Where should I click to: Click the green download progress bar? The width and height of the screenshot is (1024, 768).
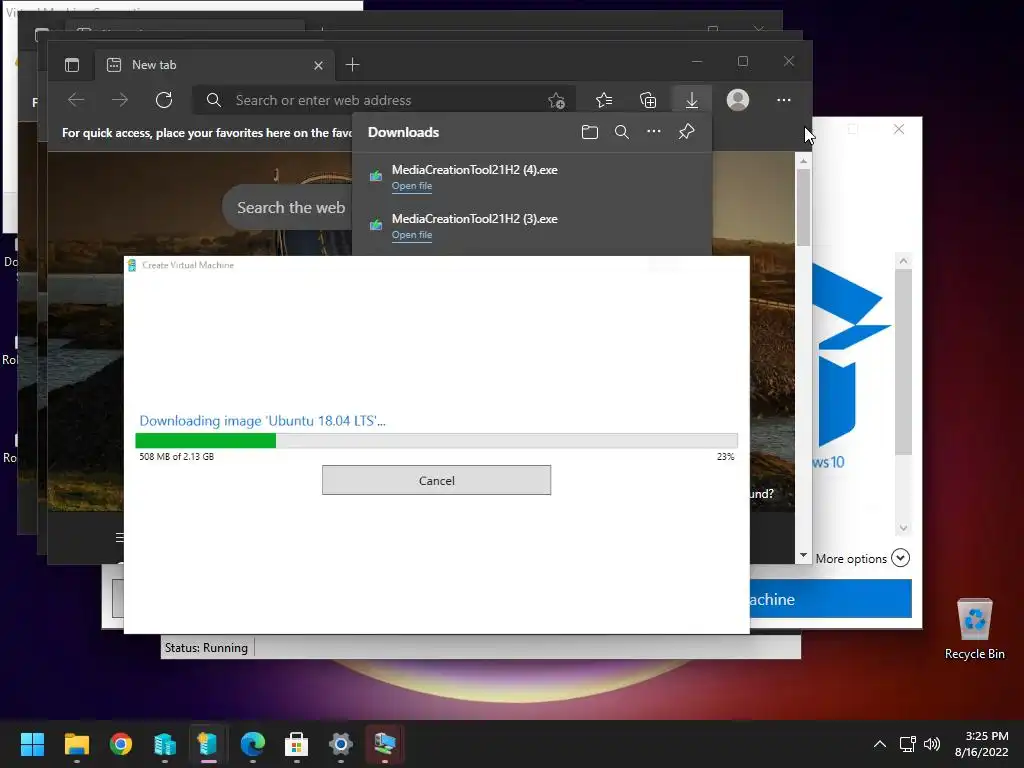click(x=436, y=441)
